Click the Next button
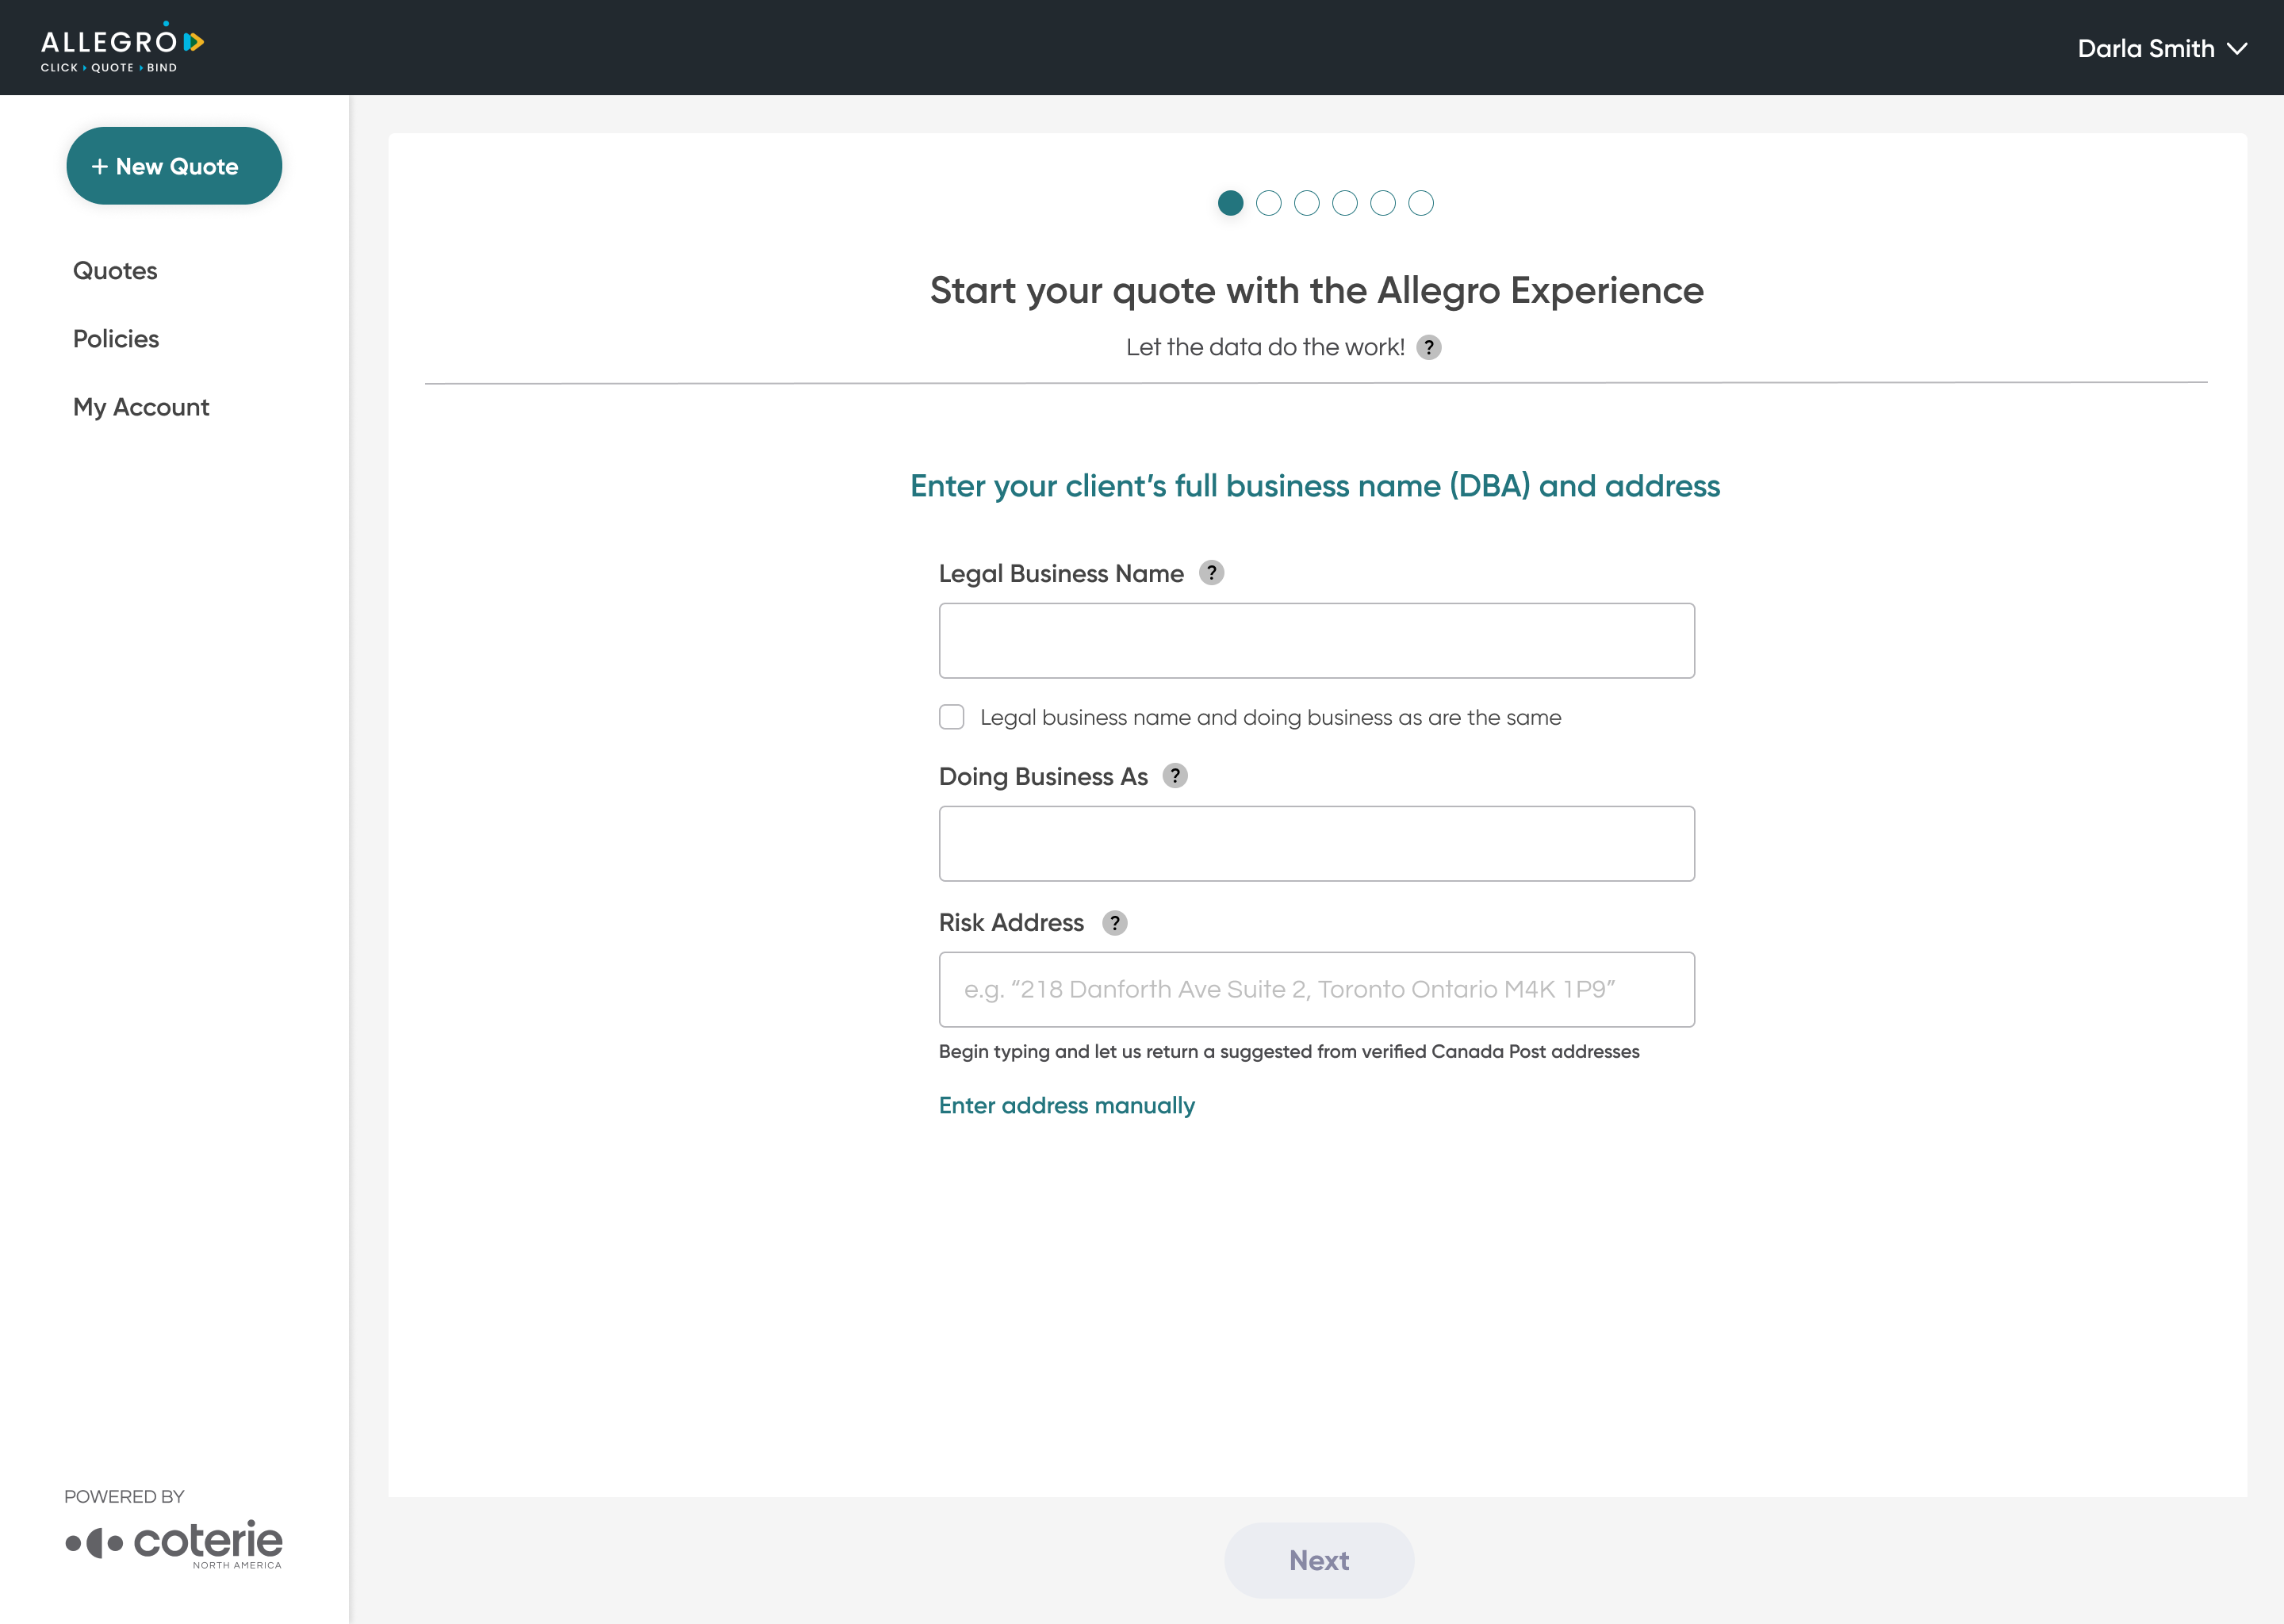Screen dimensions: 2284x1624 tap(1318, 1560)
